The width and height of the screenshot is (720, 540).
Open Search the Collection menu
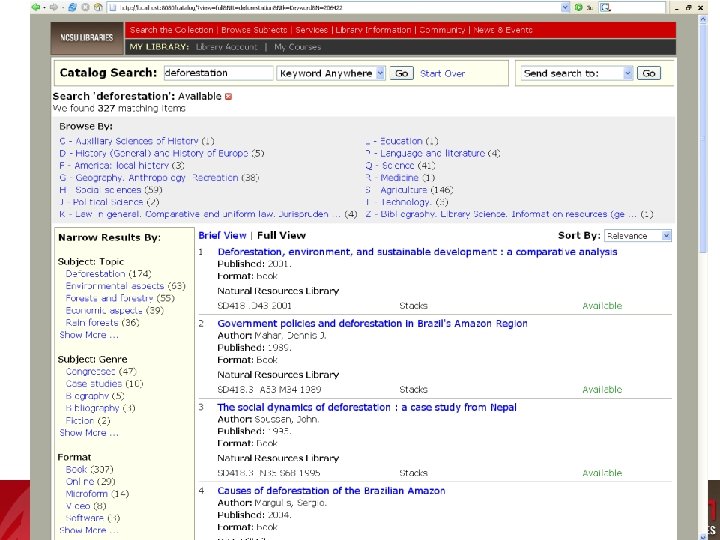pyautogui.click(x=171, y=30)
